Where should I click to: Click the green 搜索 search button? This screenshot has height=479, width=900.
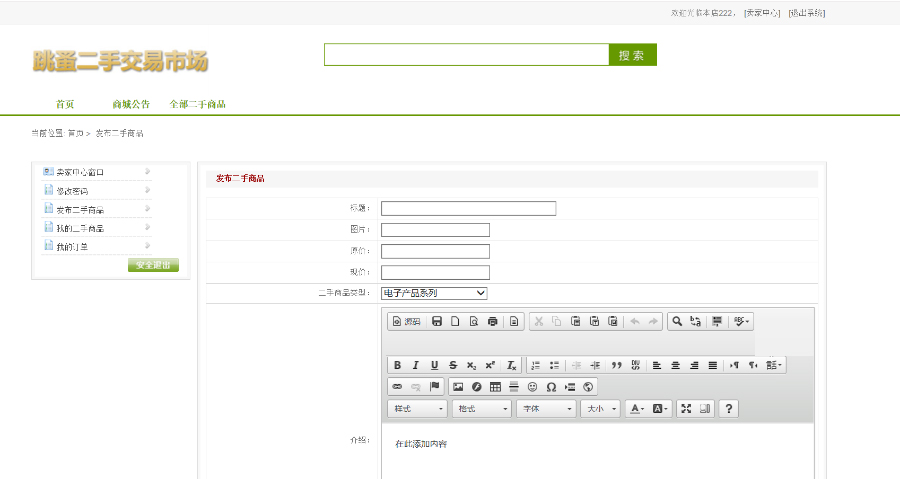[x=632, y=55]
